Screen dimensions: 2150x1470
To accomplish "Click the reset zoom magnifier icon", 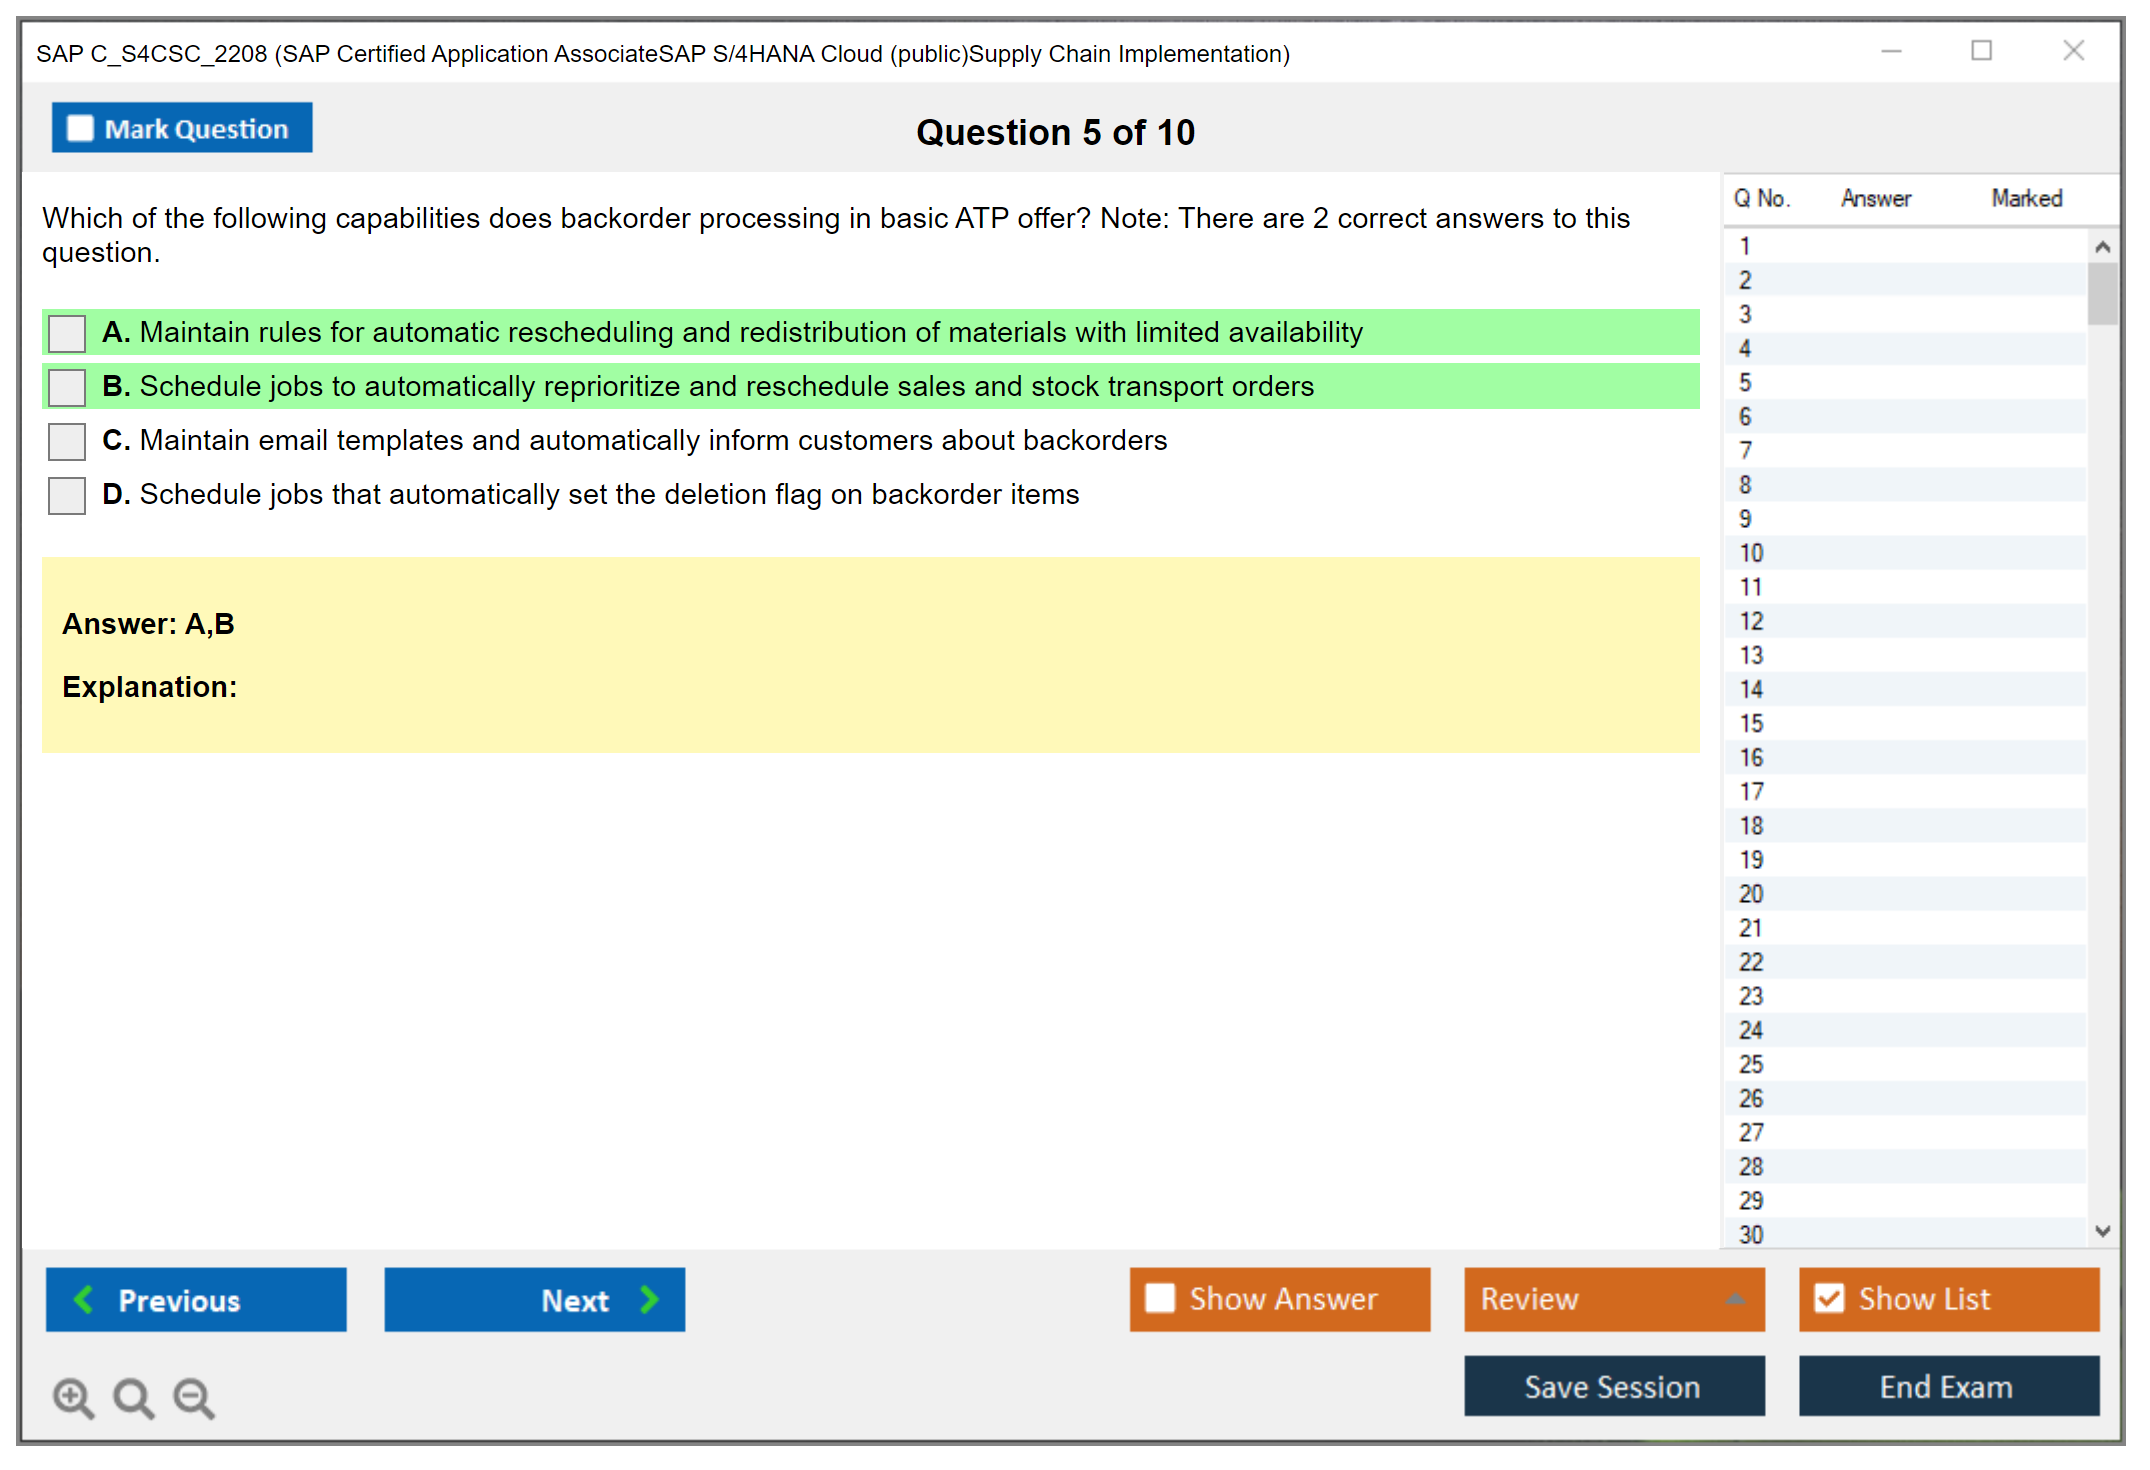I will tap(133, 1397).
